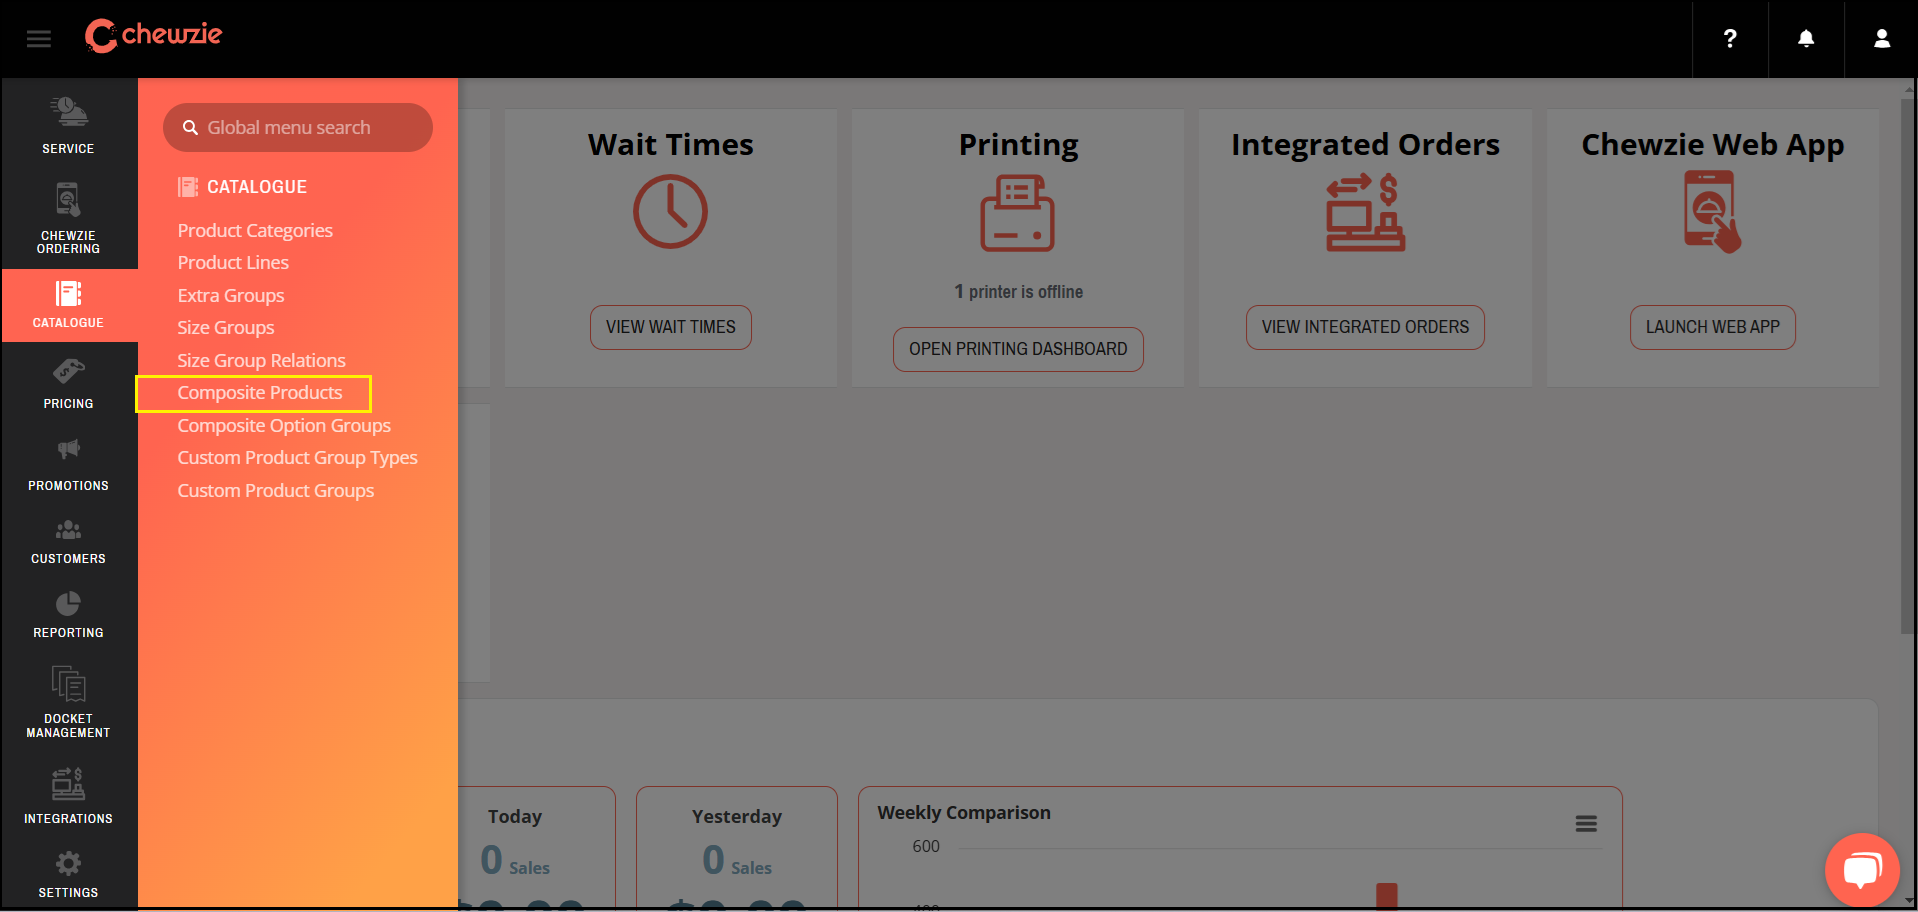Open the Pricing sidebar section
1918x912 pixels.
pos(68,384)
